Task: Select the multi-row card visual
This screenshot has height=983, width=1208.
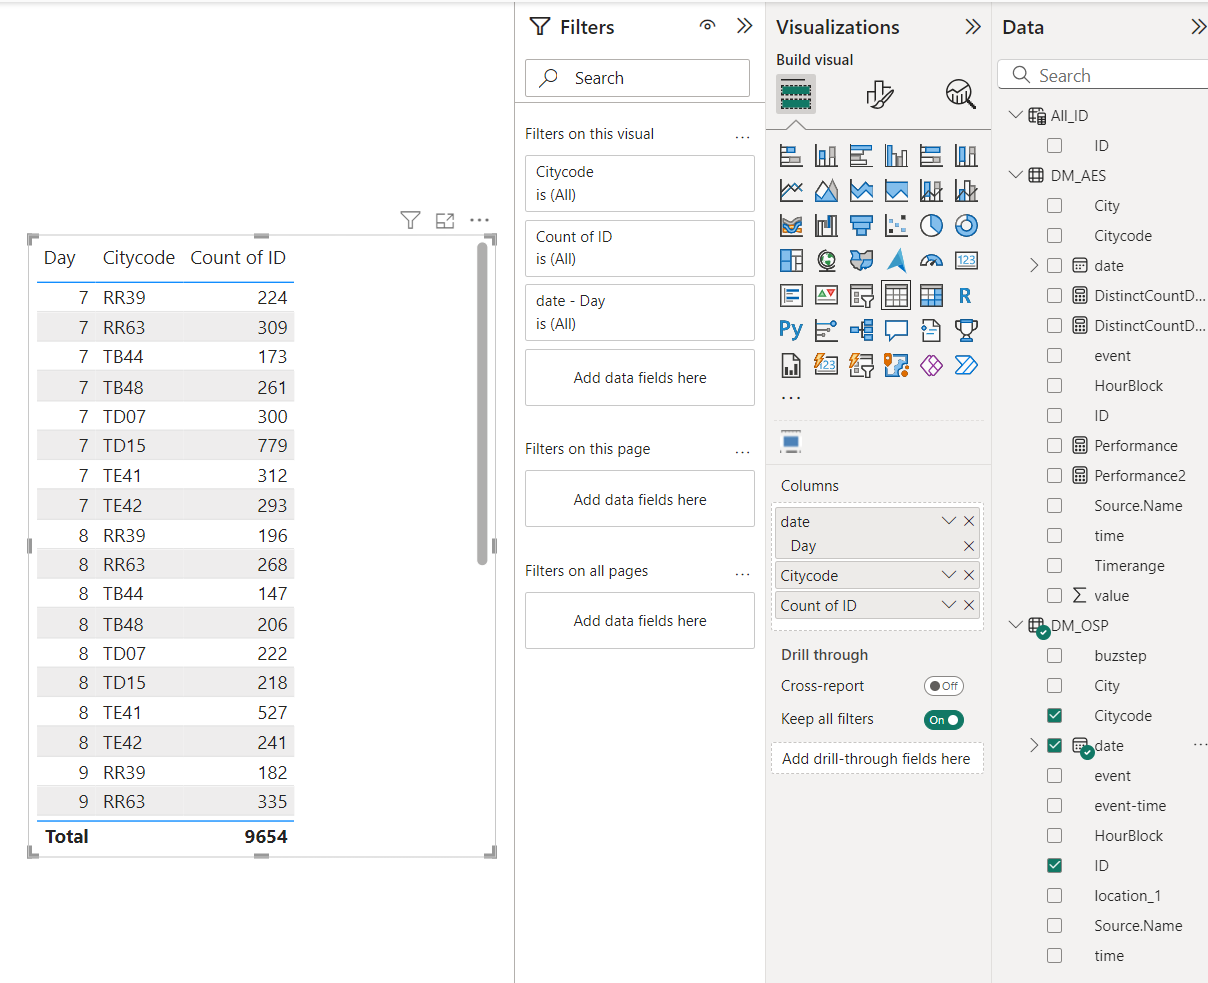Action: click(791, 295)
